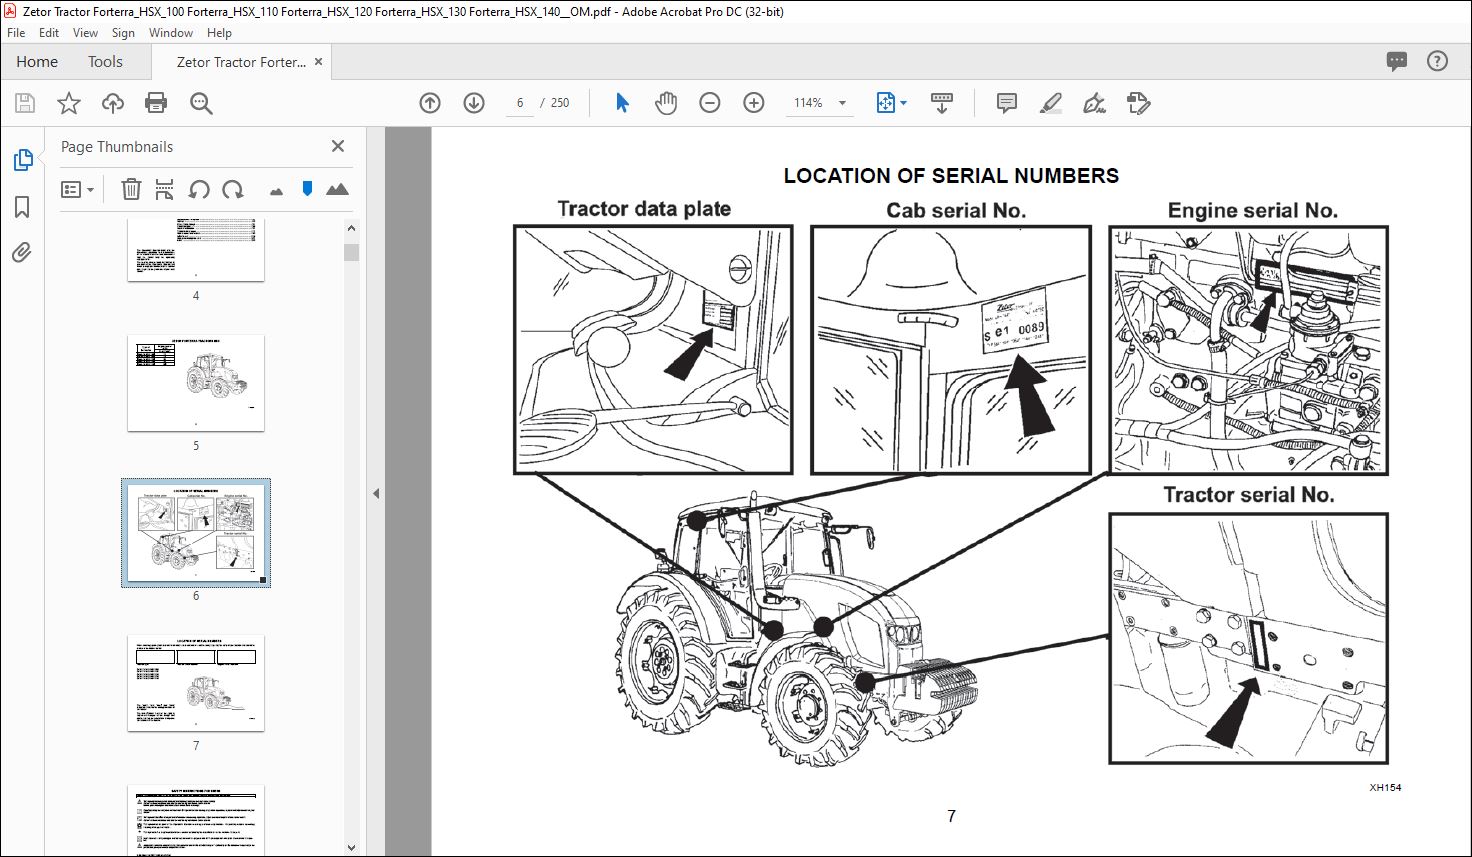This screenshot has width=1472, height=857.
Task: Select the Highlight text tool
Action: coord(1051,103)
